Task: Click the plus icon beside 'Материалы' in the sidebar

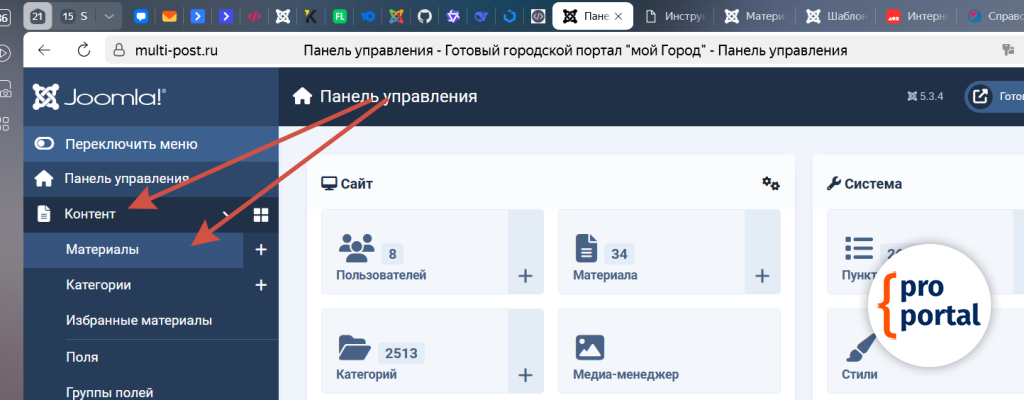Action: [x=261, y=249]
